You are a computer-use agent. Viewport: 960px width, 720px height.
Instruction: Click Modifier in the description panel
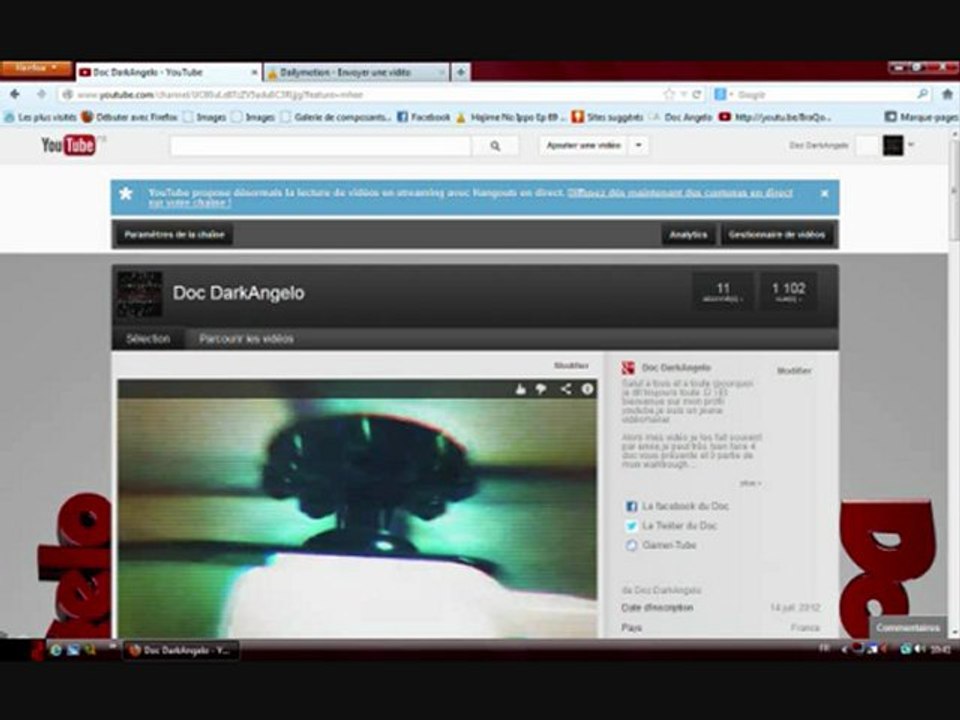coord(794,370)
